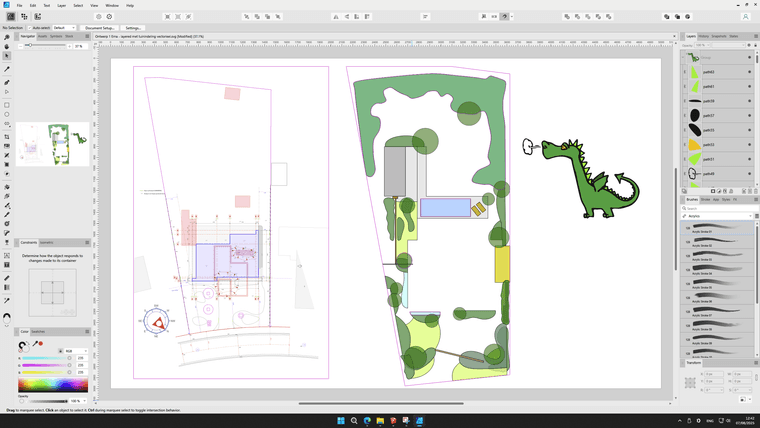Screen dimensions: 760x428
Task: Click the zoom in plus button in Navigator
Action: [x=69, y=46]
